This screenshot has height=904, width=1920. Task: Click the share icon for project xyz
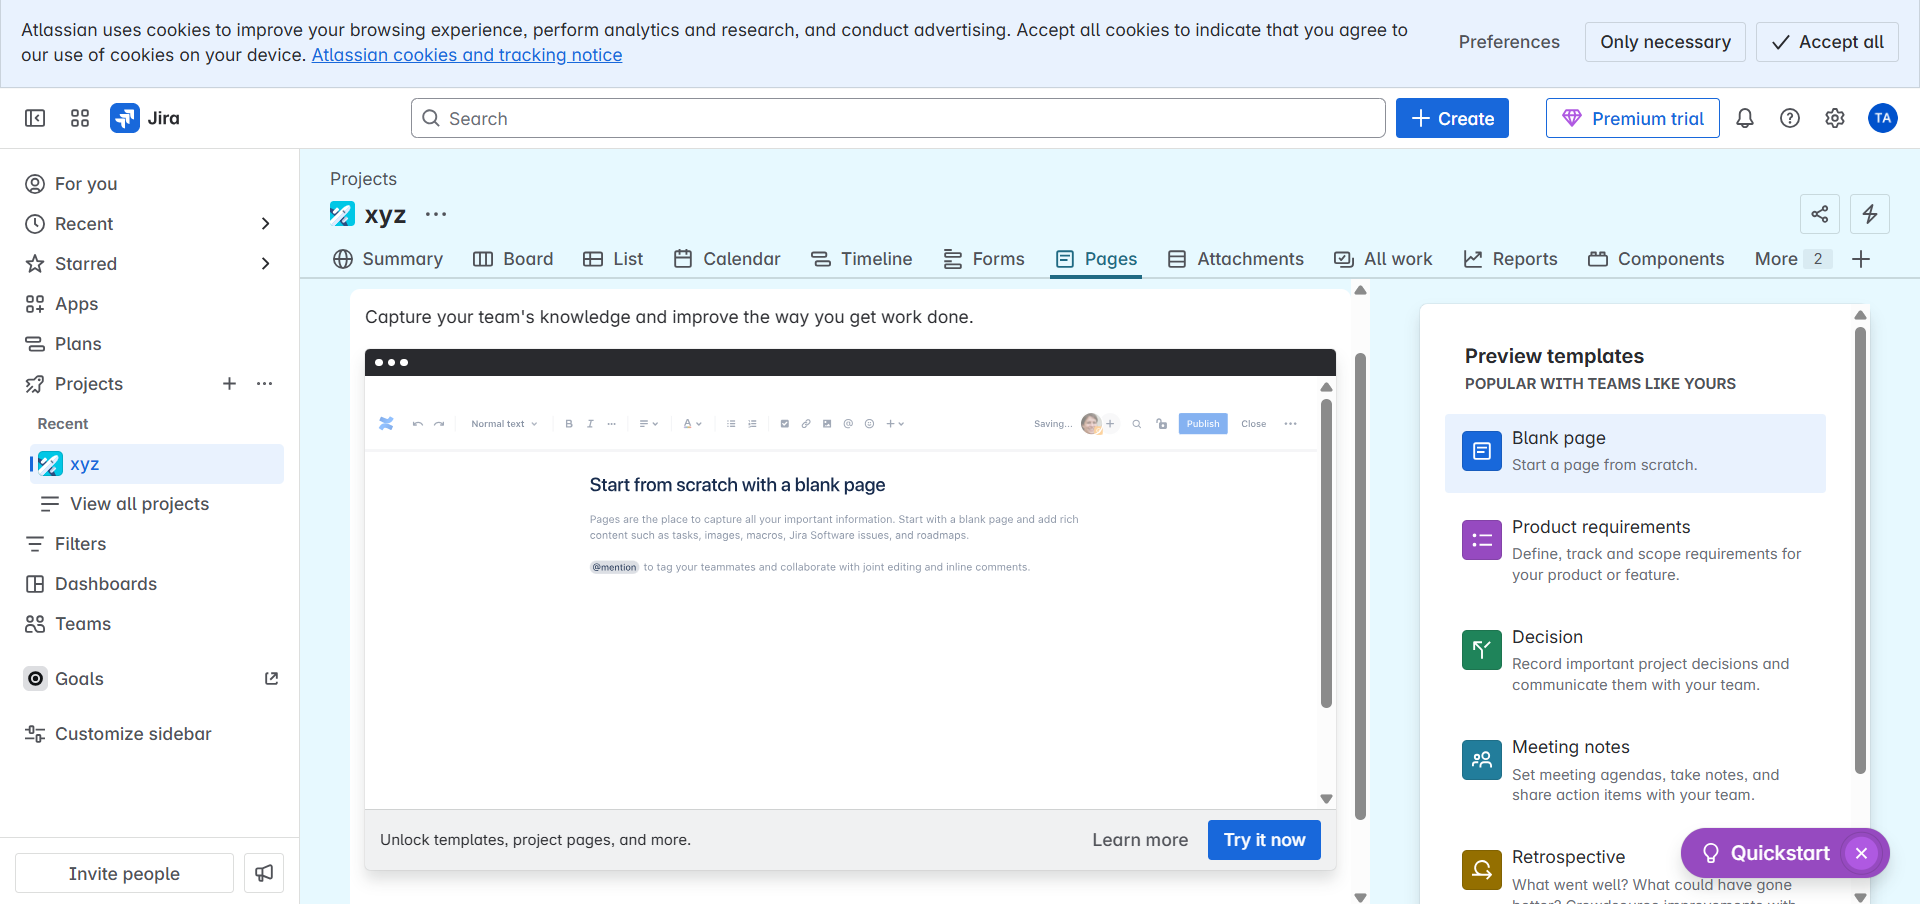point(1820,214)
